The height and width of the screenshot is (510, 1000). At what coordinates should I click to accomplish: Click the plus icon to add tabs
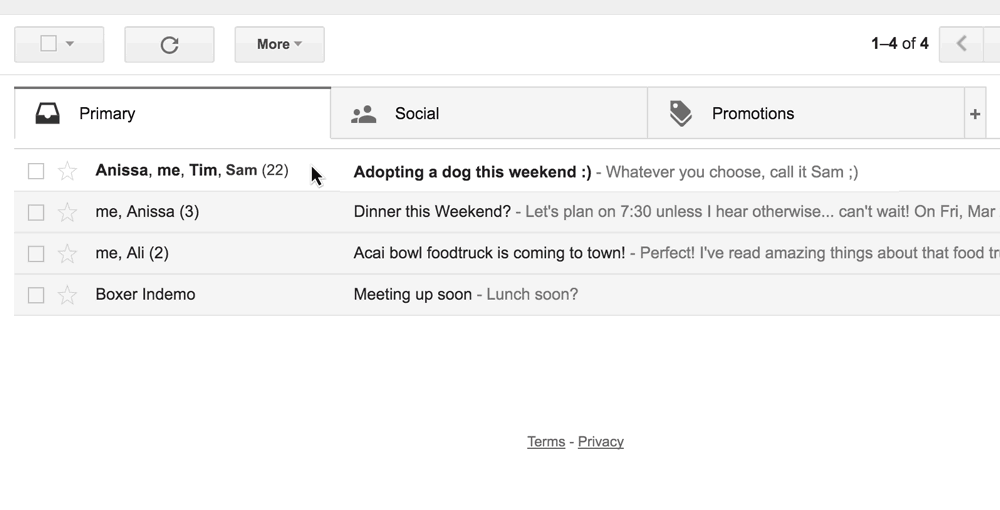click(x=974, y=114)
